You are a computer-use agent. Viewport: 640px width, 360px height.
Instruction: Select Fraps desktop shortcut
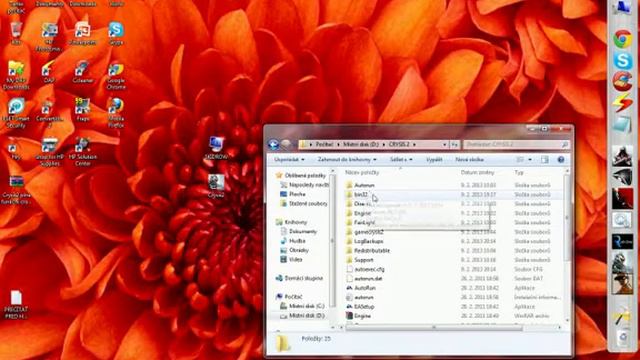pos(82,109)
